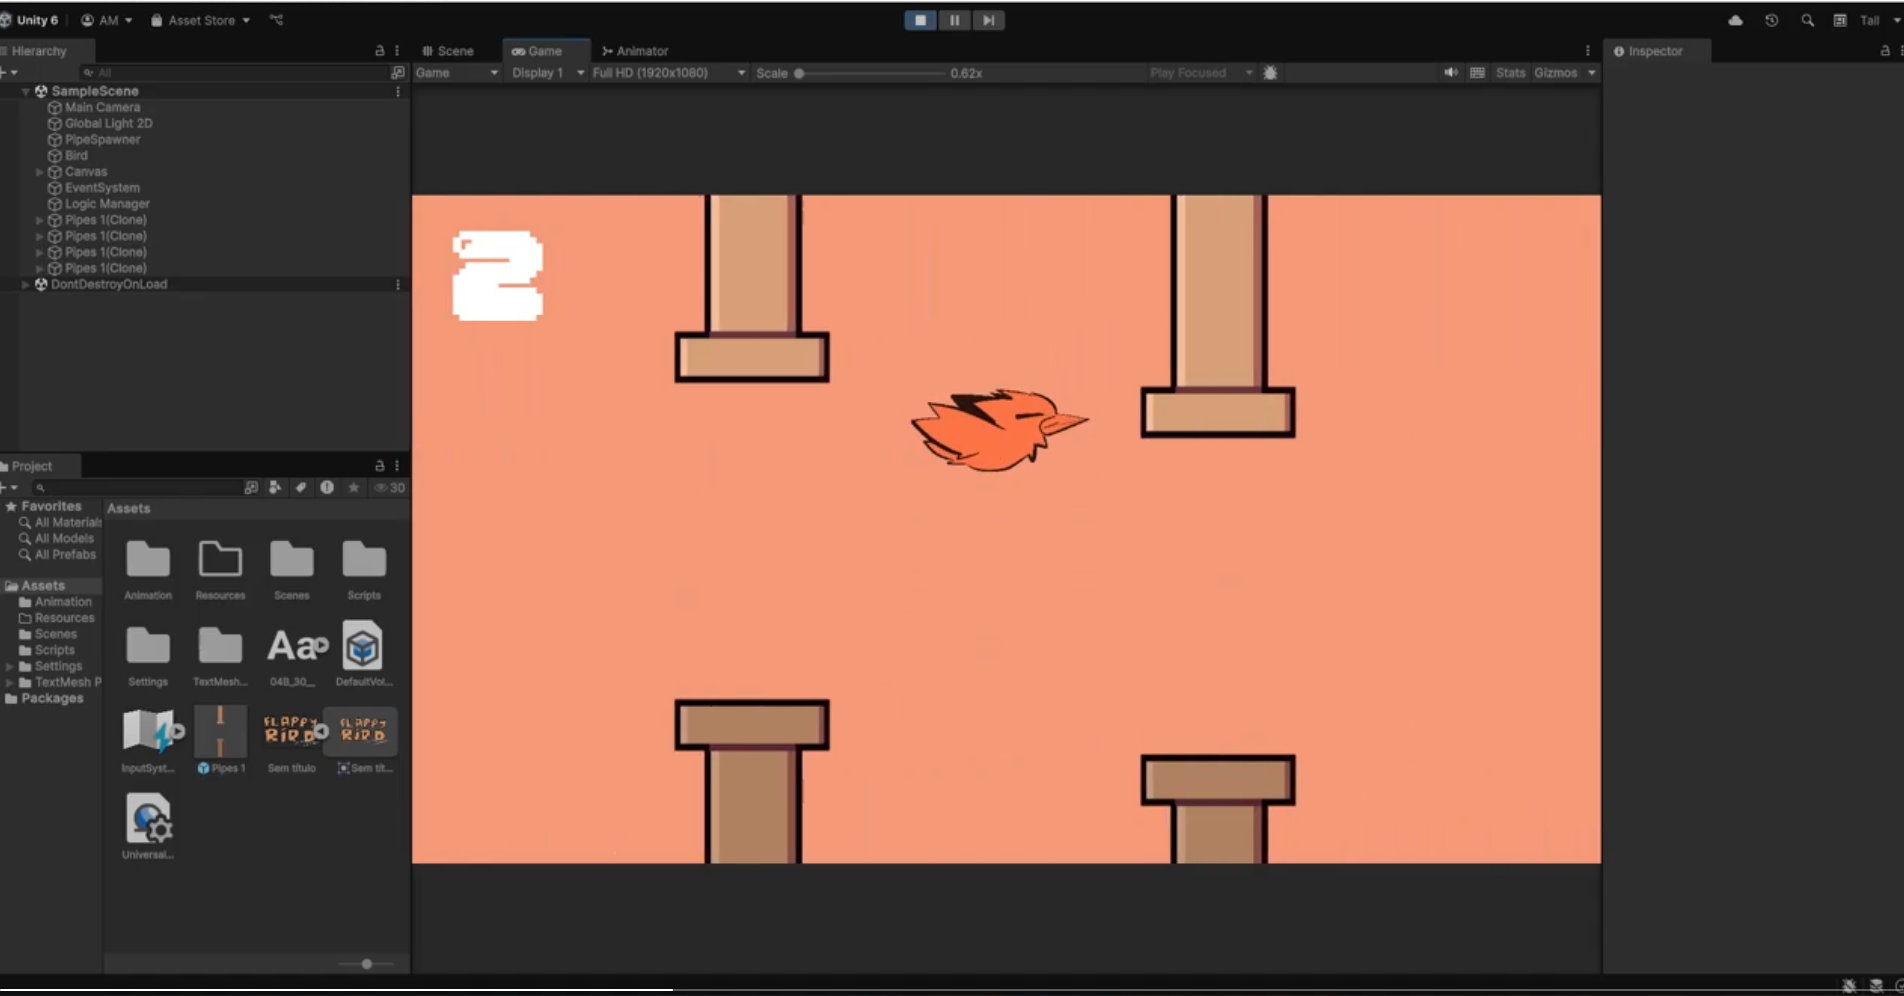Screen dimensions: 1904x996
Task: Select EventSystem in Hierarchy
Action: pos(102,187)
